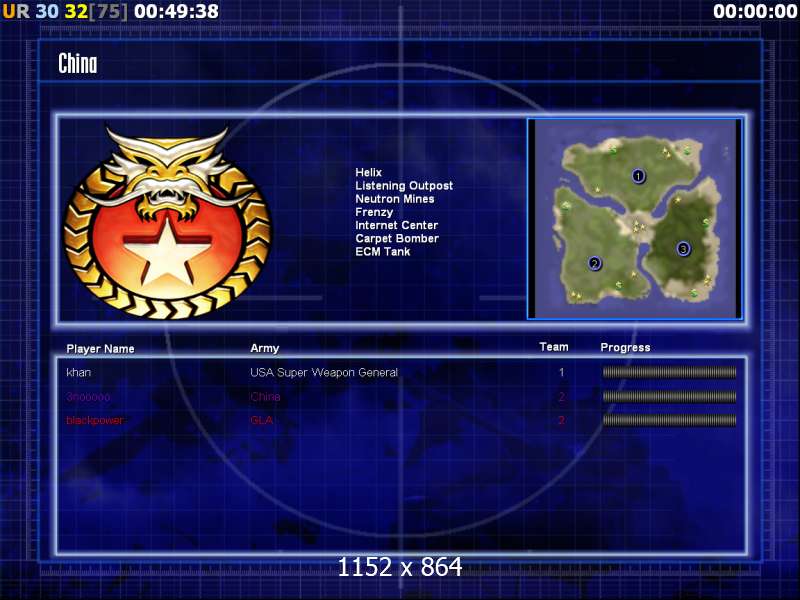Open the island map preview thumbnail
Screen dimensions: 800x600
point(635,219)
